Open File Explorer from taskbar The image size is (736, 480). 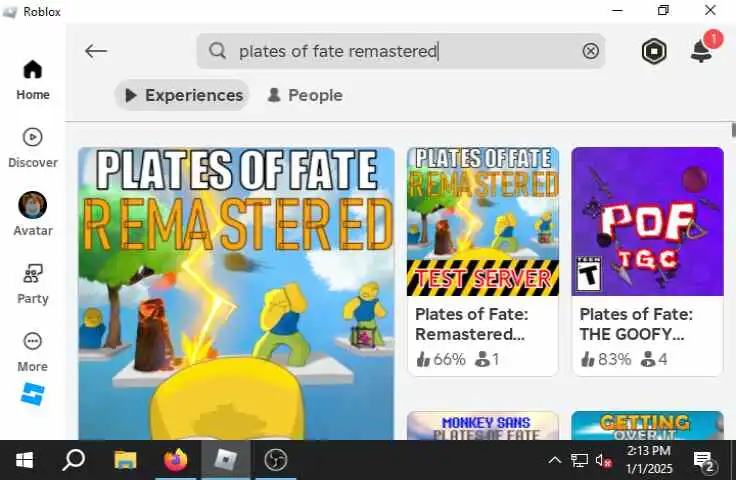point(125,460)
